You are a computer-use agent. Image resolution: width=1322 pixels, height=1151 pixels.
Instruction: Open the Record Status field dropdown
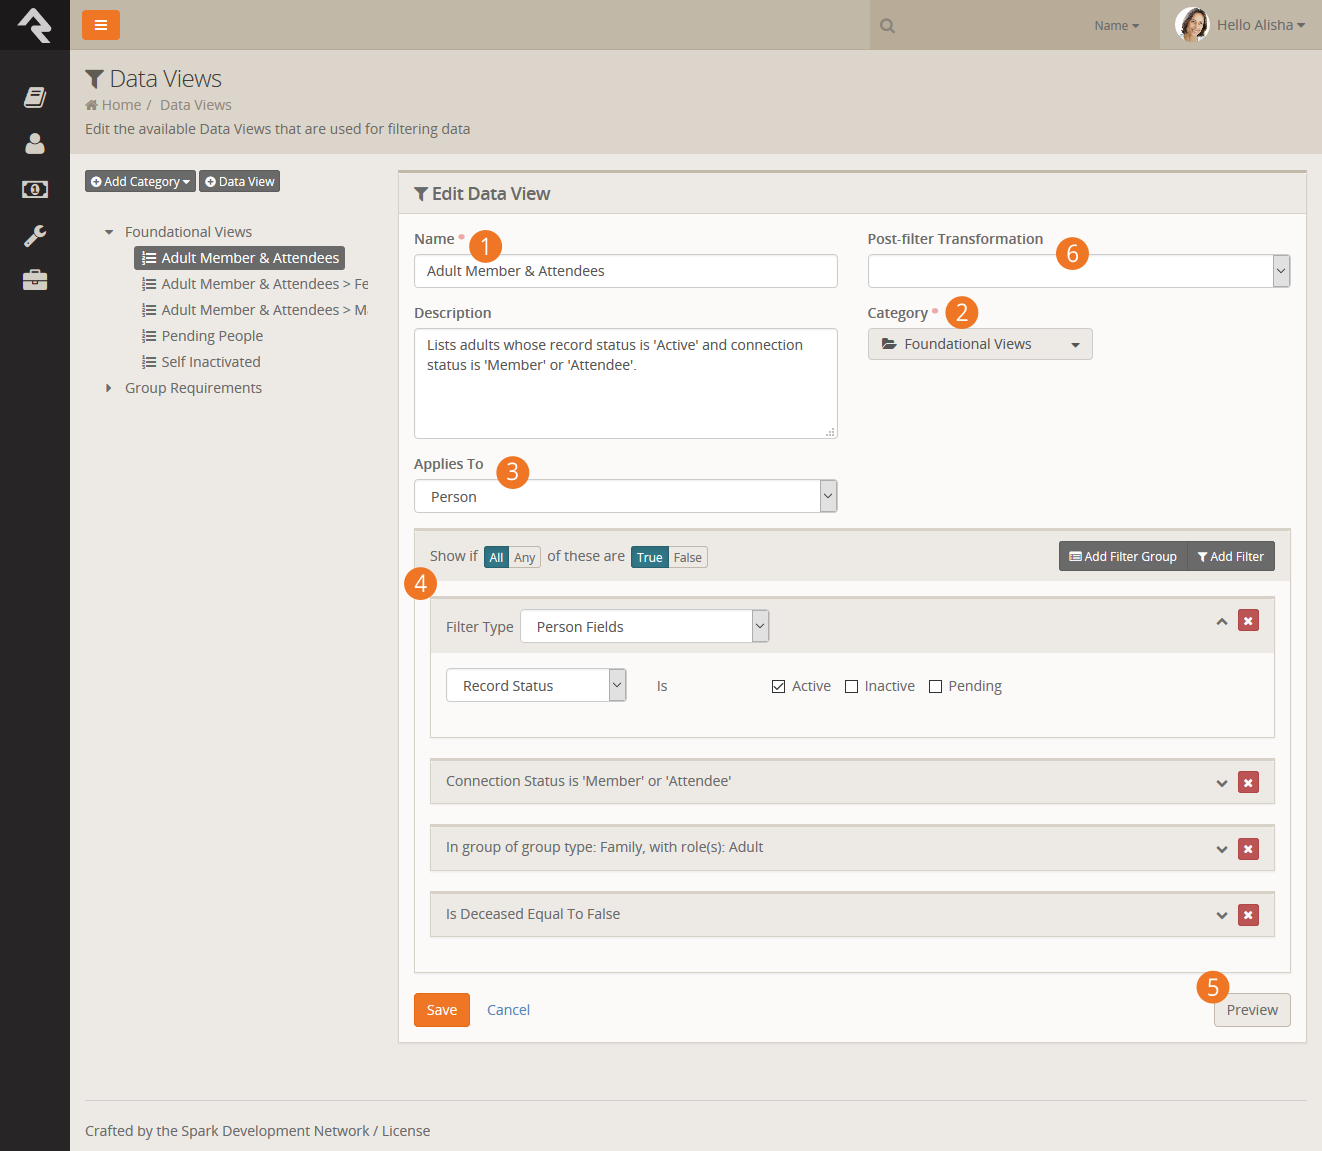[x=536, y=685]
